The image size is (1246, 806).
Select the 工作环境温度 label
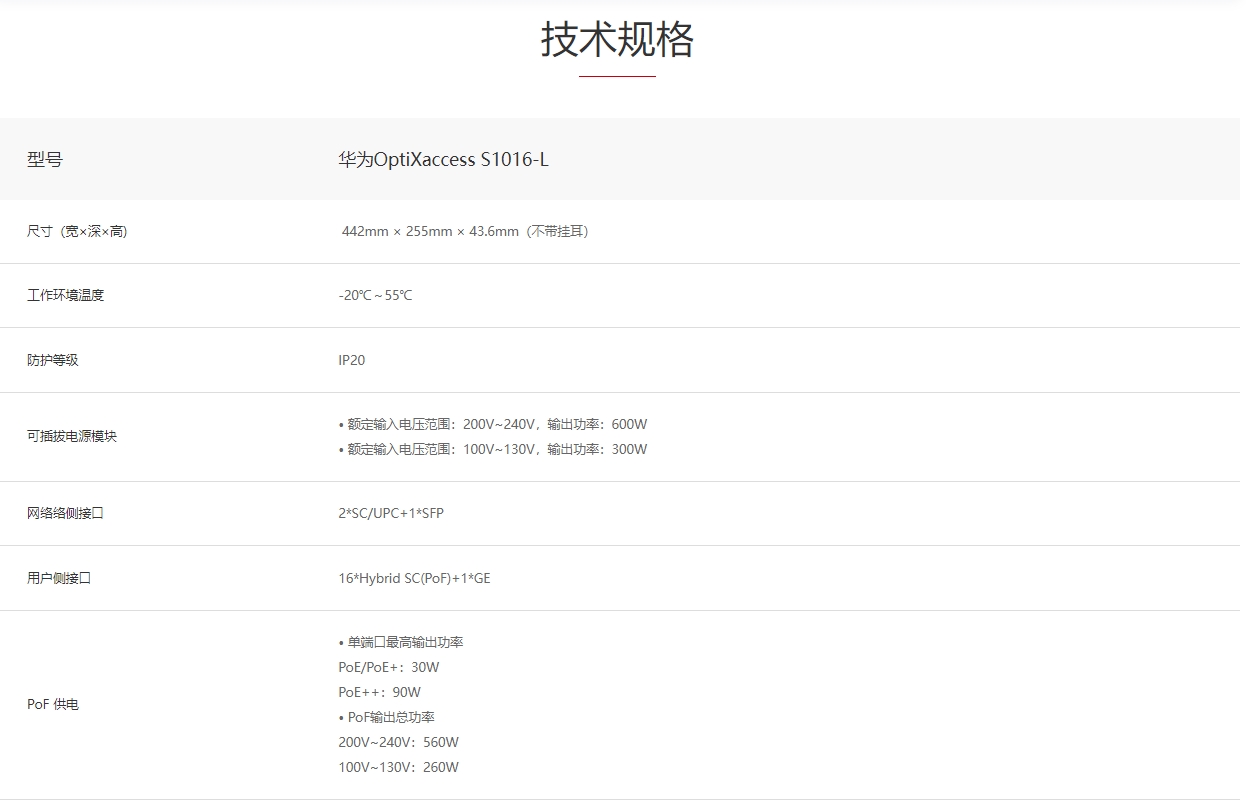pos(65,295)
